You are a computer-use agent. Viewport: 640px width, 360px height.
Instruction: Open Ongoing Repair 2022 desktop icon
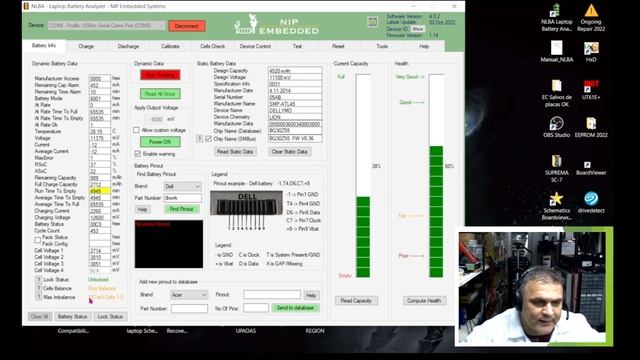pos(591,17)
